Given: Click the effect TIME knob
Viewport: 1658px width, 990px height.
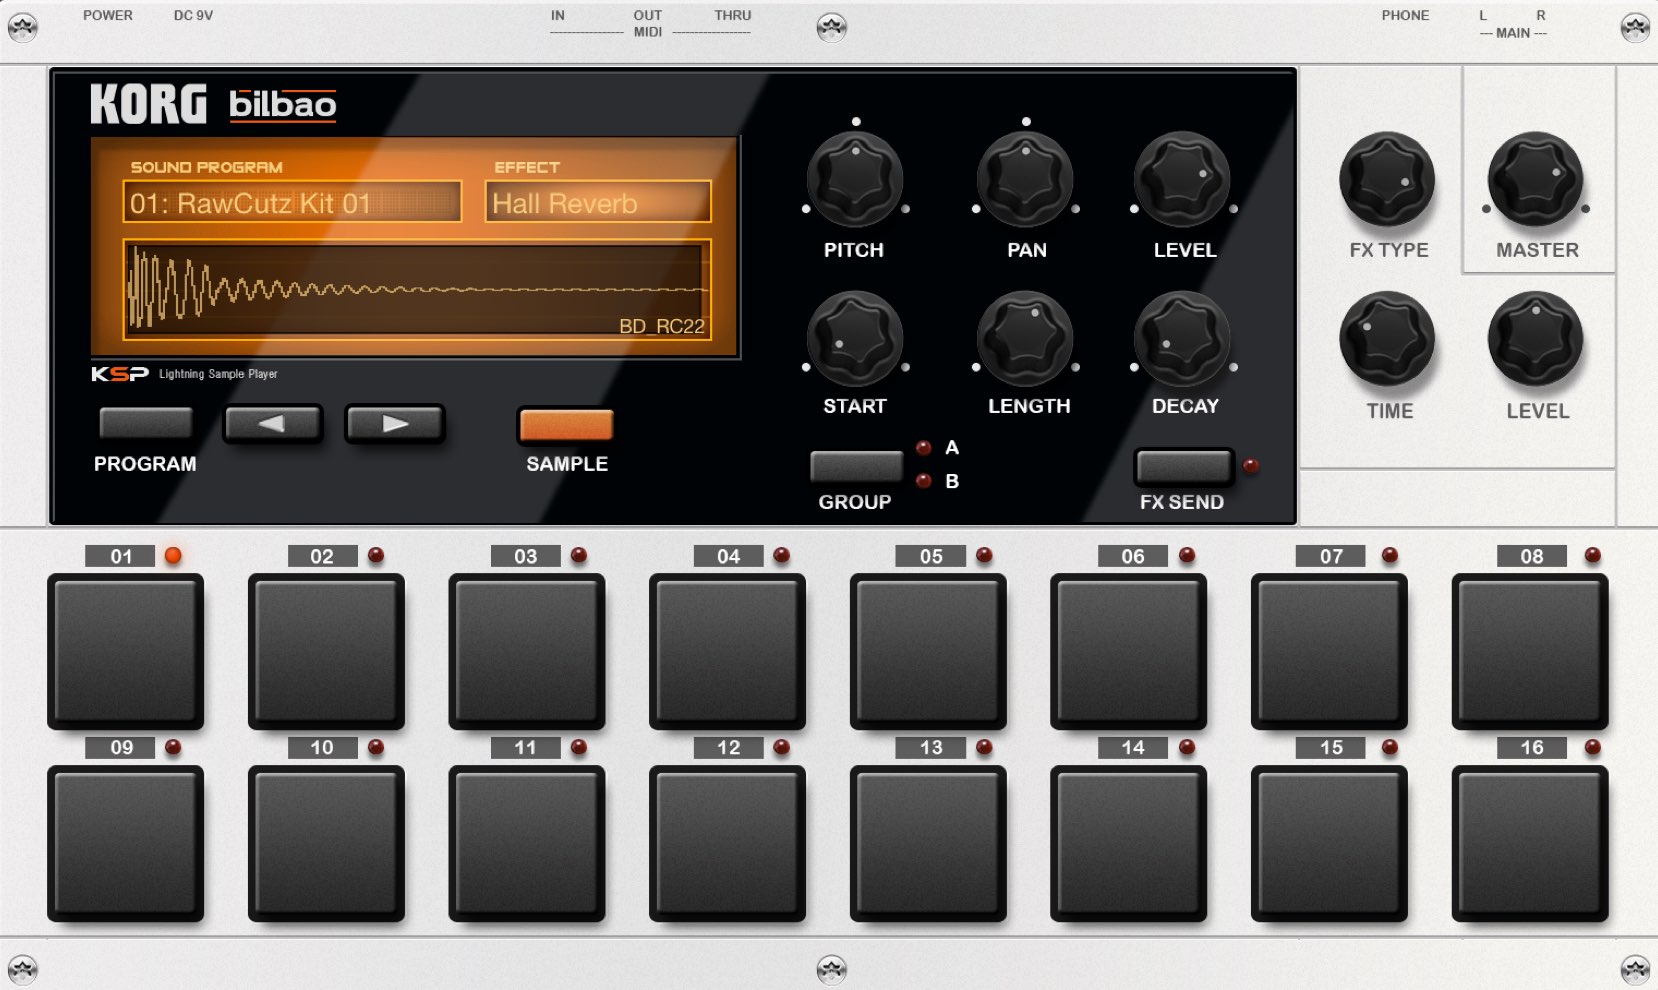Looking at the screenshot, I should [x=1387, y=340].
